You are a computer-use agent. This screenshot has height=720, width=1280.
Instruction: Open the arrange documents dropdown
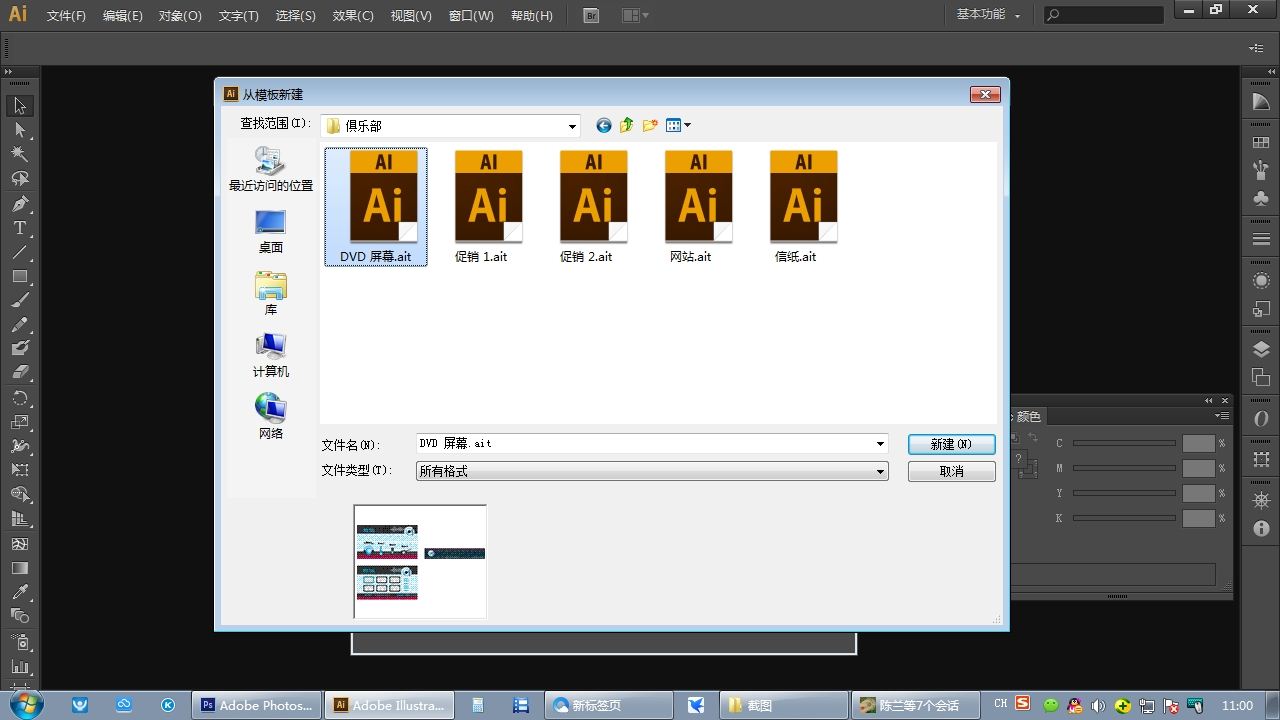(635, 15)
